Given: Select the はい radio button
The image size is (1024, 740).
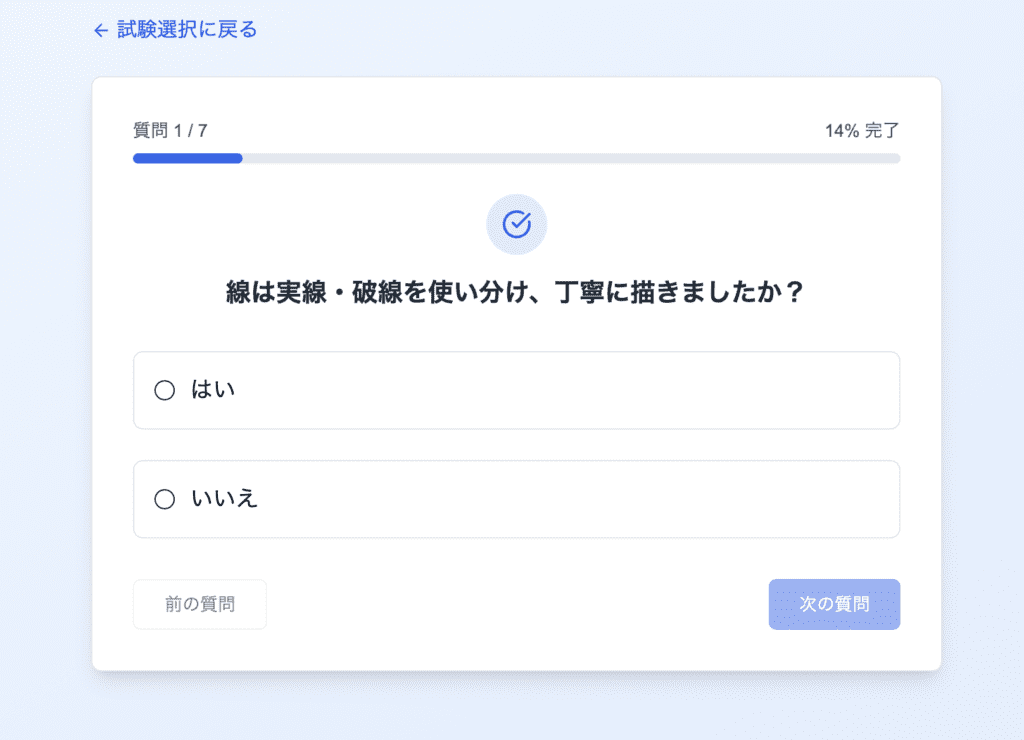Looking at the screenshot, I should tap(165, 390).
